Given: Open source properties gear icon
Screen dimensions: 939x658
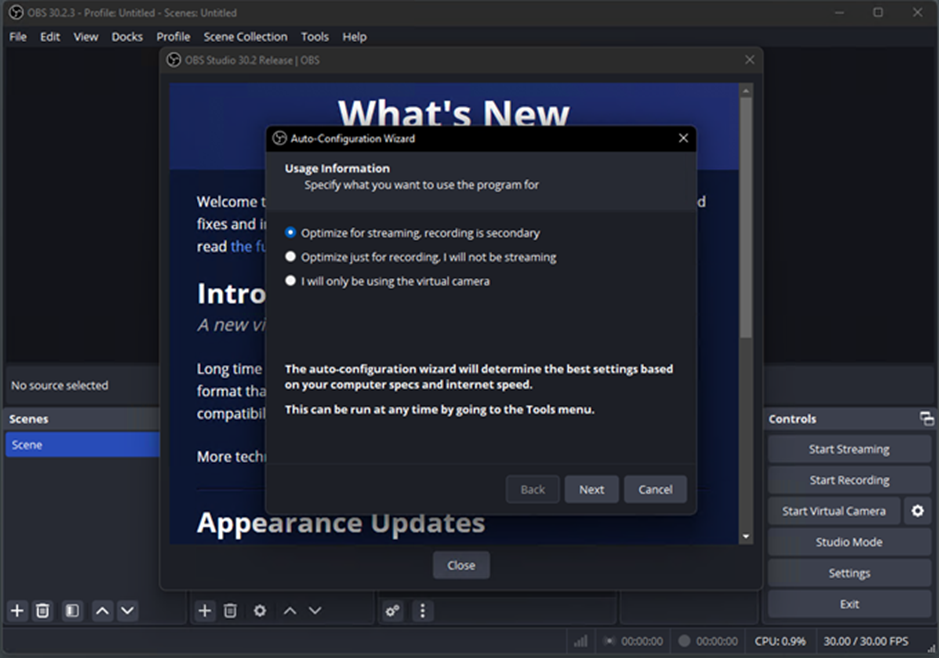Looking at the screenshot, I should pos(260,610).
